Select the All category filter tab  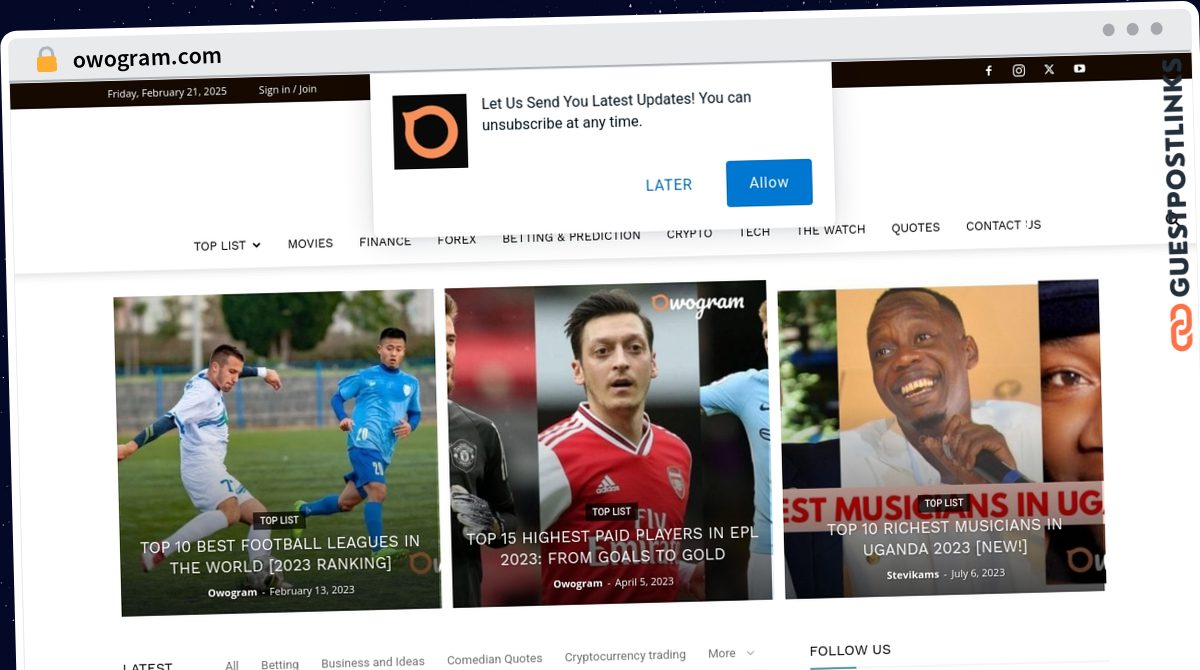click(x=232, y=665)
